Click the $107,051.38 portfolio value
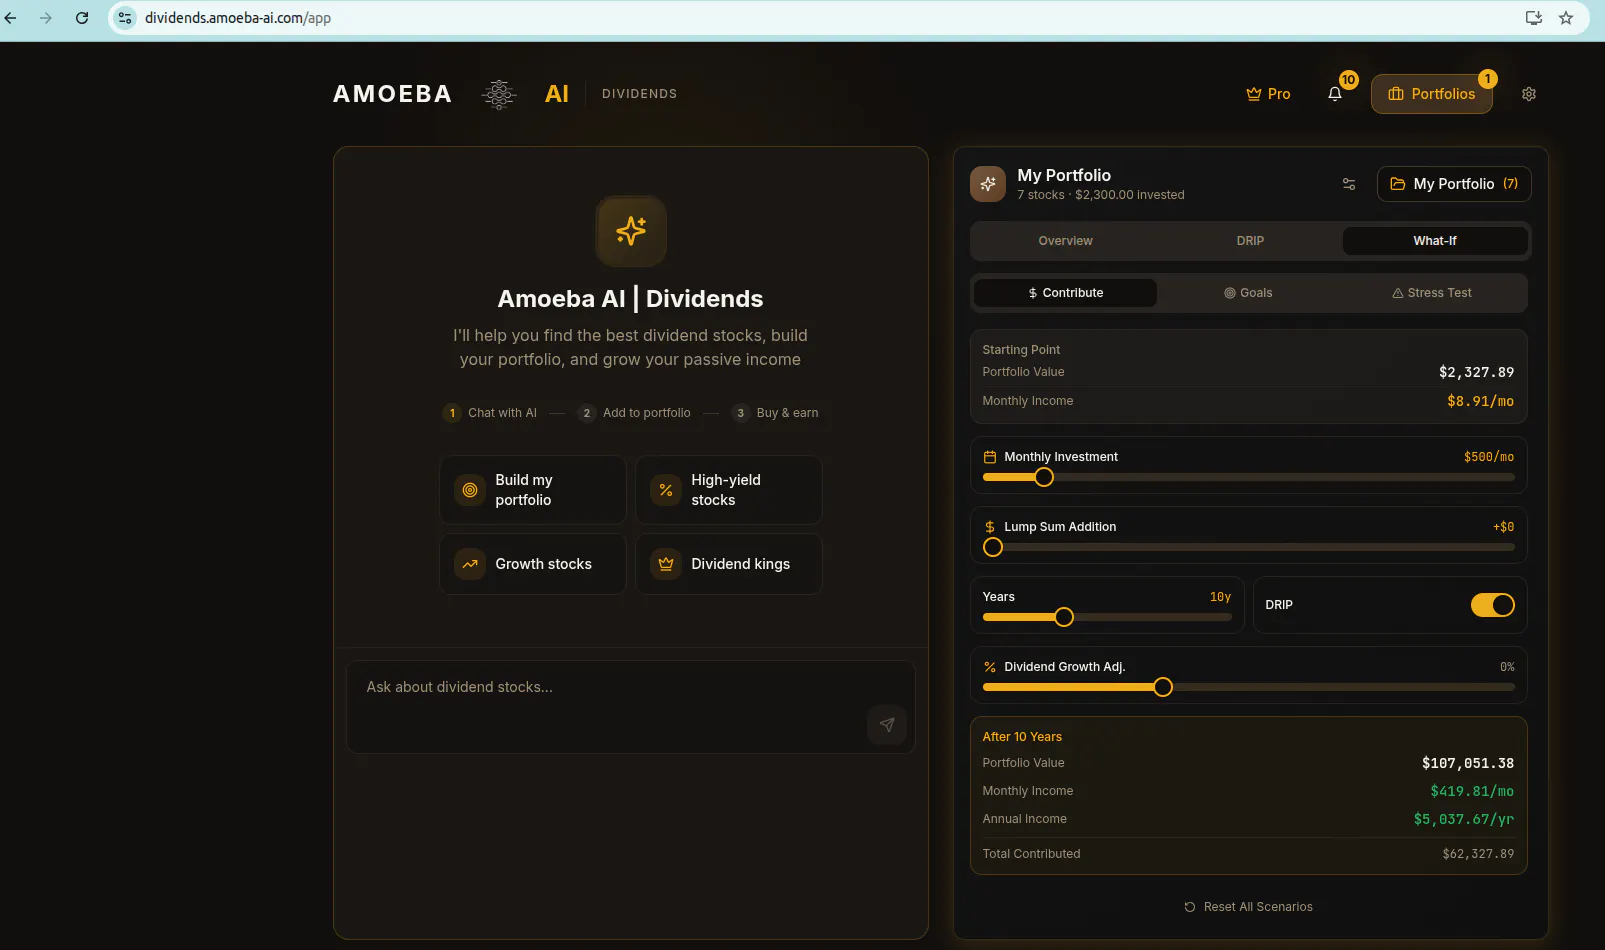The width and height of the screenshot is (1605, 950). tap(1468, 763)
